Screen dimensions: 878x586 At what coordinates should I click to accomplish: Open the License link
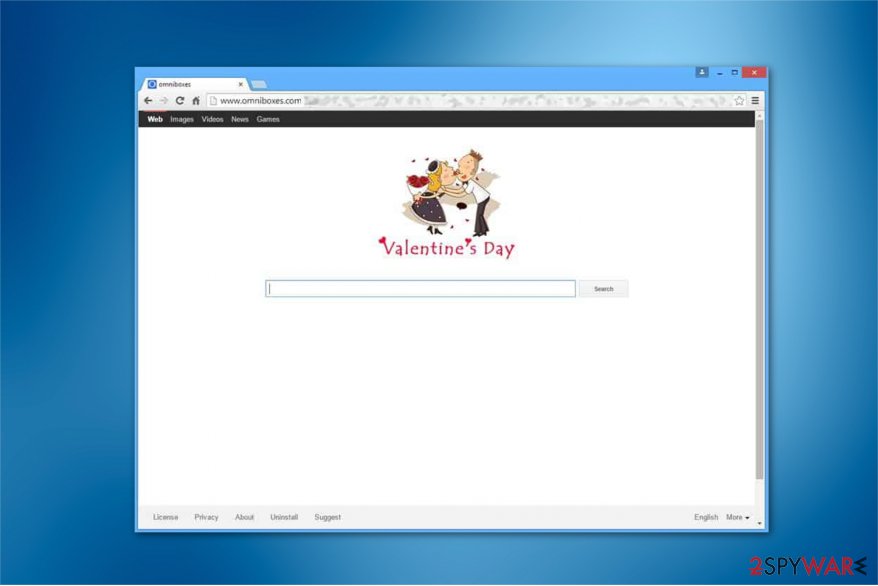[x=166, y=517]
